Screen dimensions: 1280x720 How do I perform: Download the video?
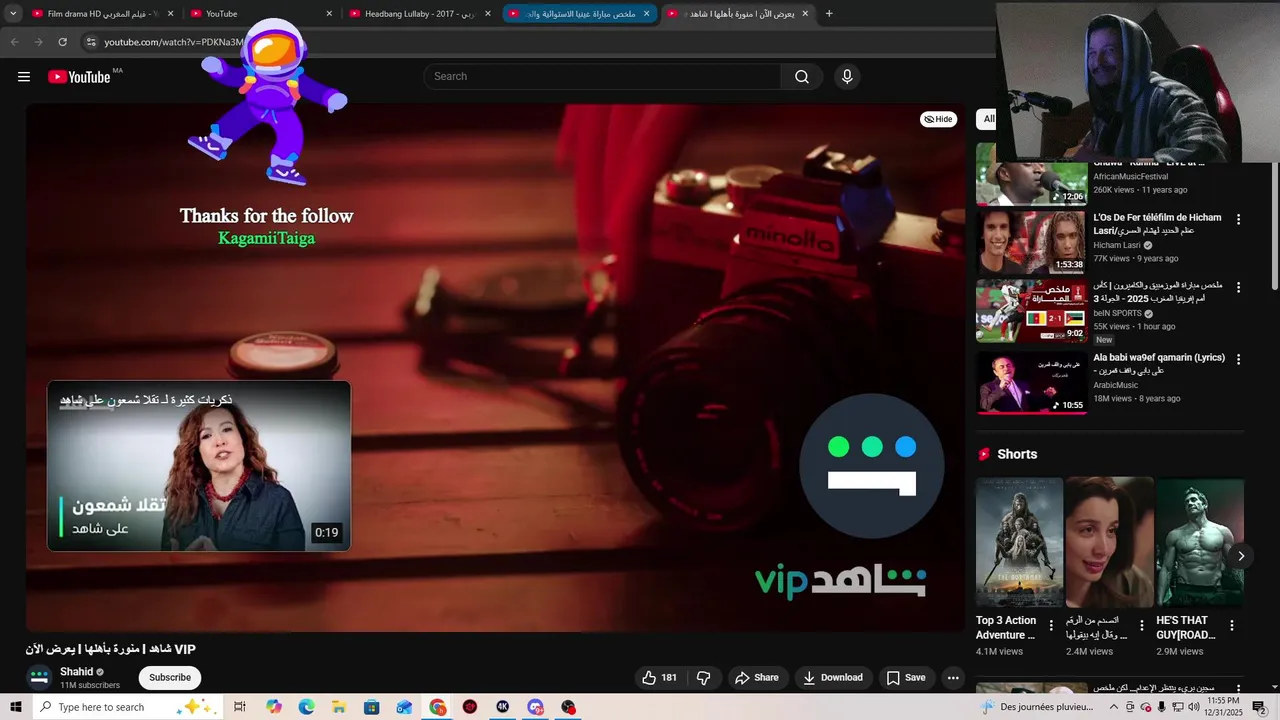(833, 678)
